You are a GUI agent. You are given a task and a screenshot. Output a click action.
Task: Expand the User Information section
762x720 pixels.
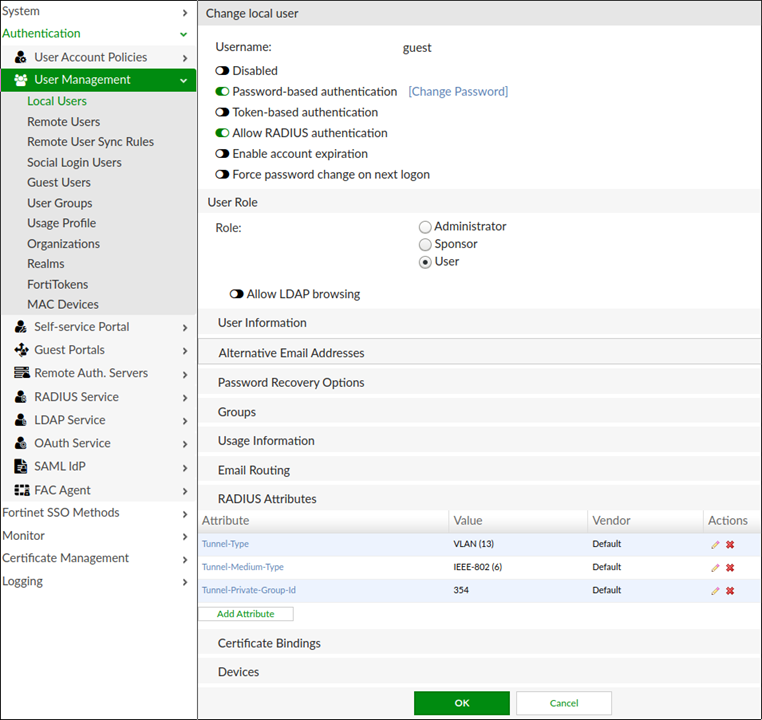point(262,323)
